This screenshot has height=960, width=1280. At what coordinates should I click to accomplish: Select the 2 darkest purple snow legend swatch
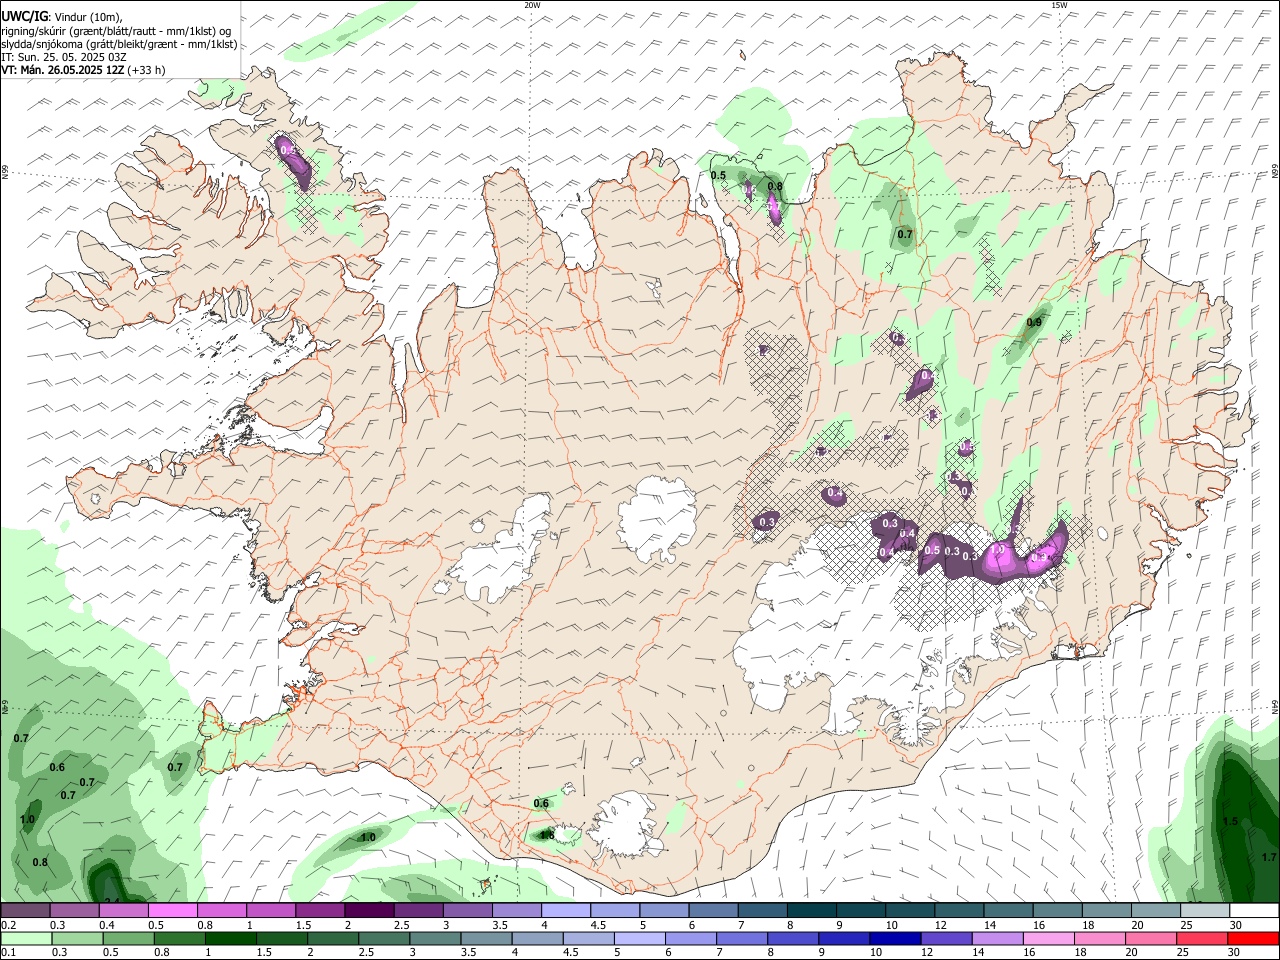click(369, 911)
